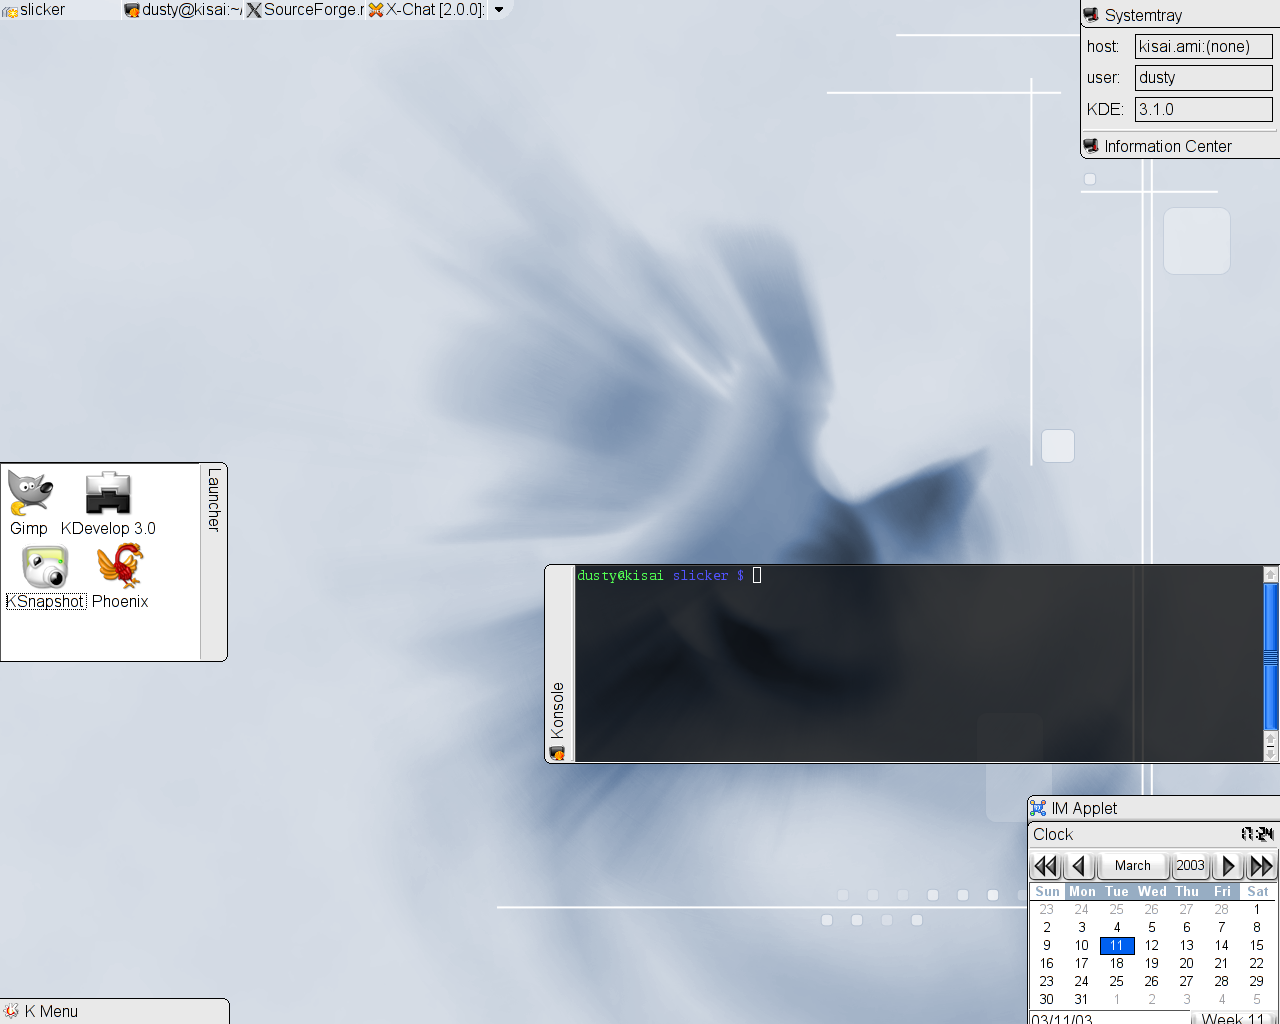Click the Konsole icon below the Konsole tab

pyautogui.click(x=557, y=753)
